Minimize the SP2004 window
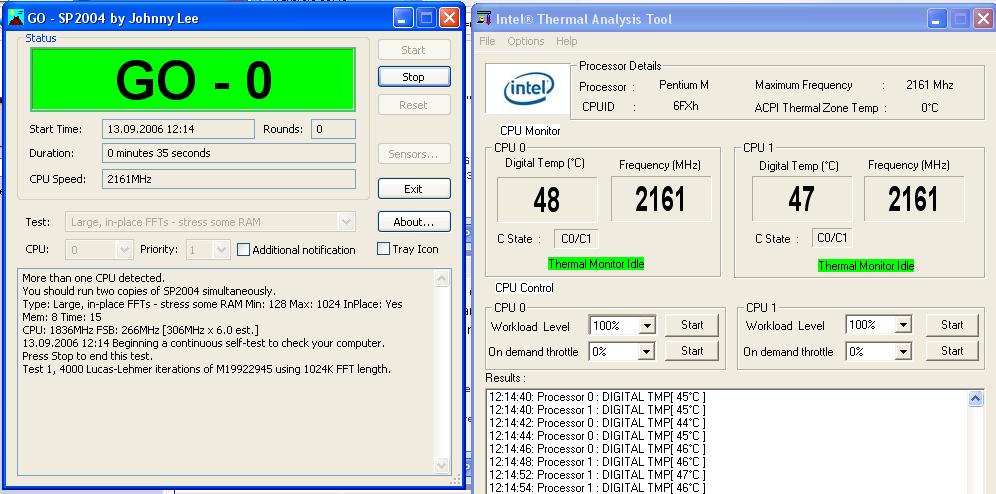996x494 pixels. click(403, 18)
